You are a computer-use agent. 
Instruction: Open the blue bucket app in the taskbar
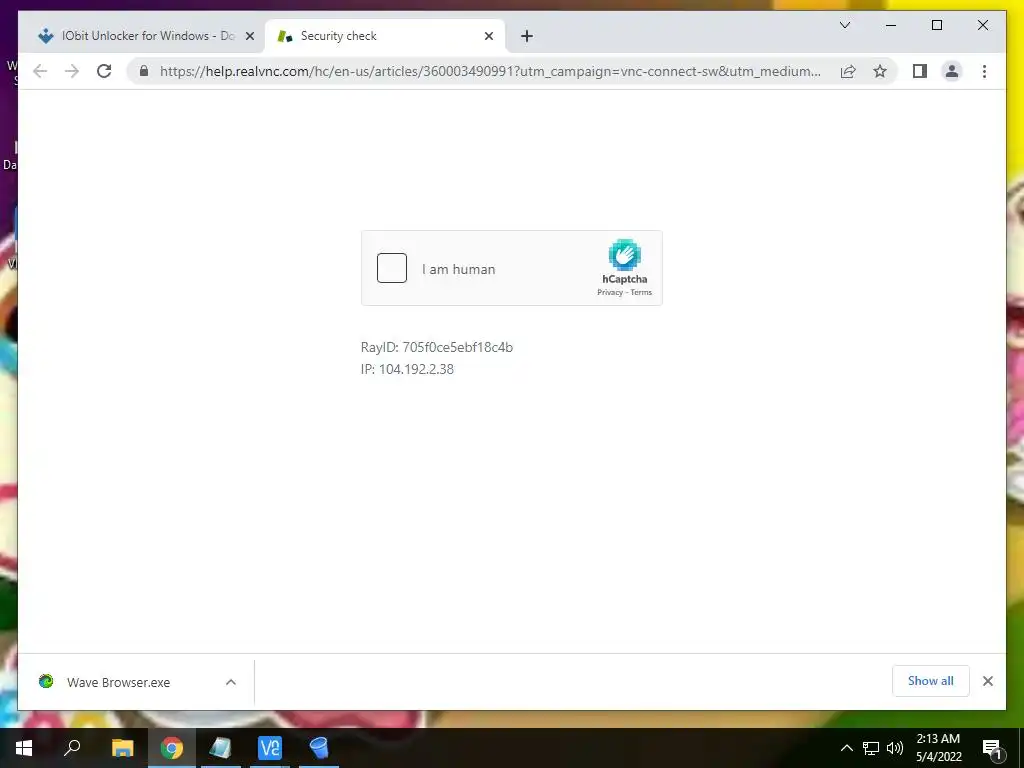[319, 748]
